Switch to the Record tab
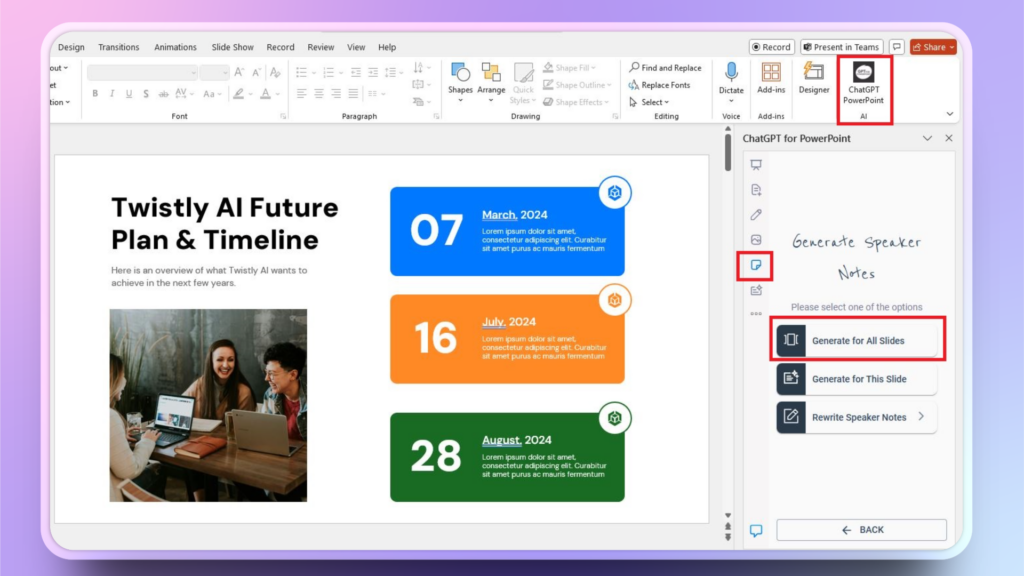Viewport: 1024px width, 576px height. pyautogui.click(x=280, y=47)
